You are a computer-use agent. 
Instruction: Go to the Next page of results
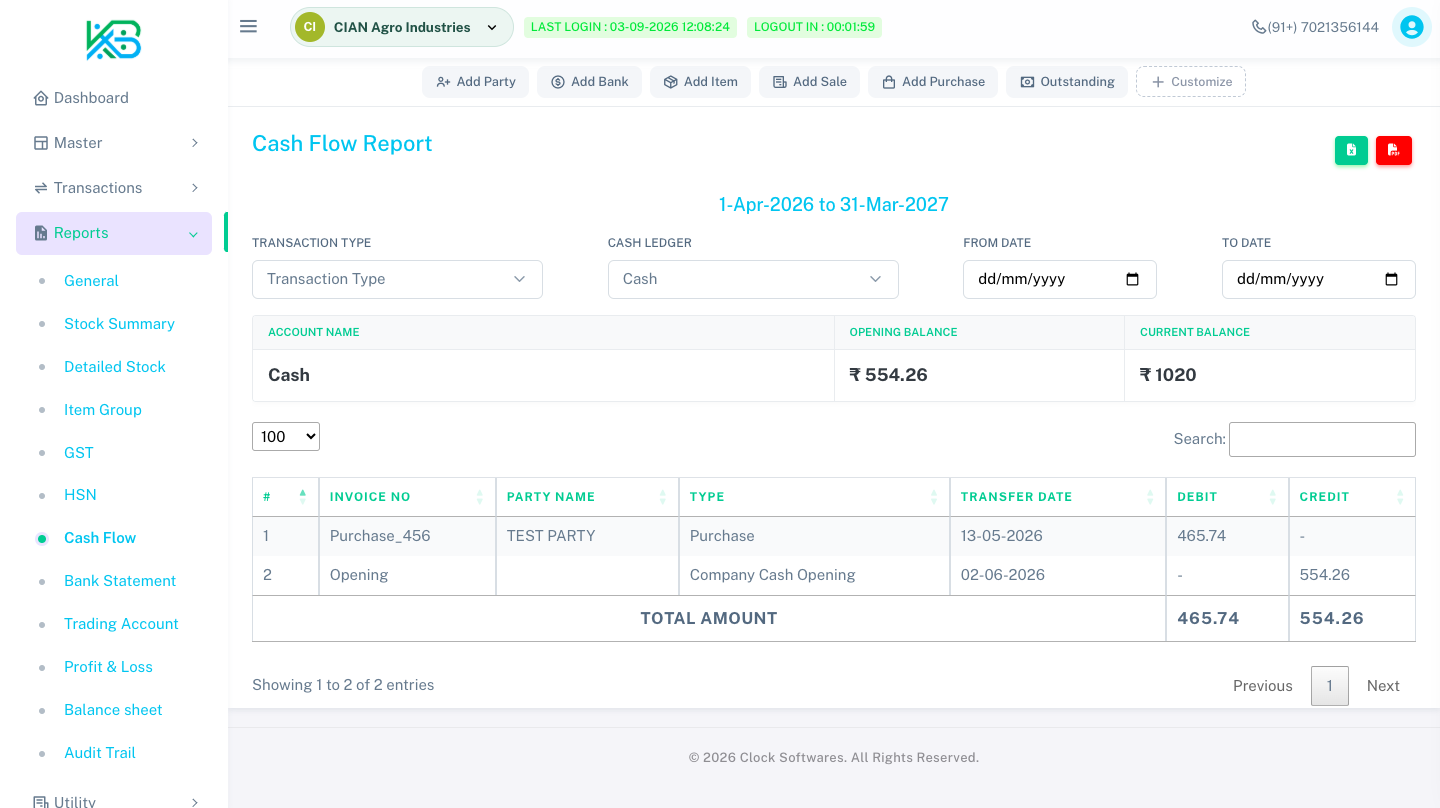[x=1383, y=686]
